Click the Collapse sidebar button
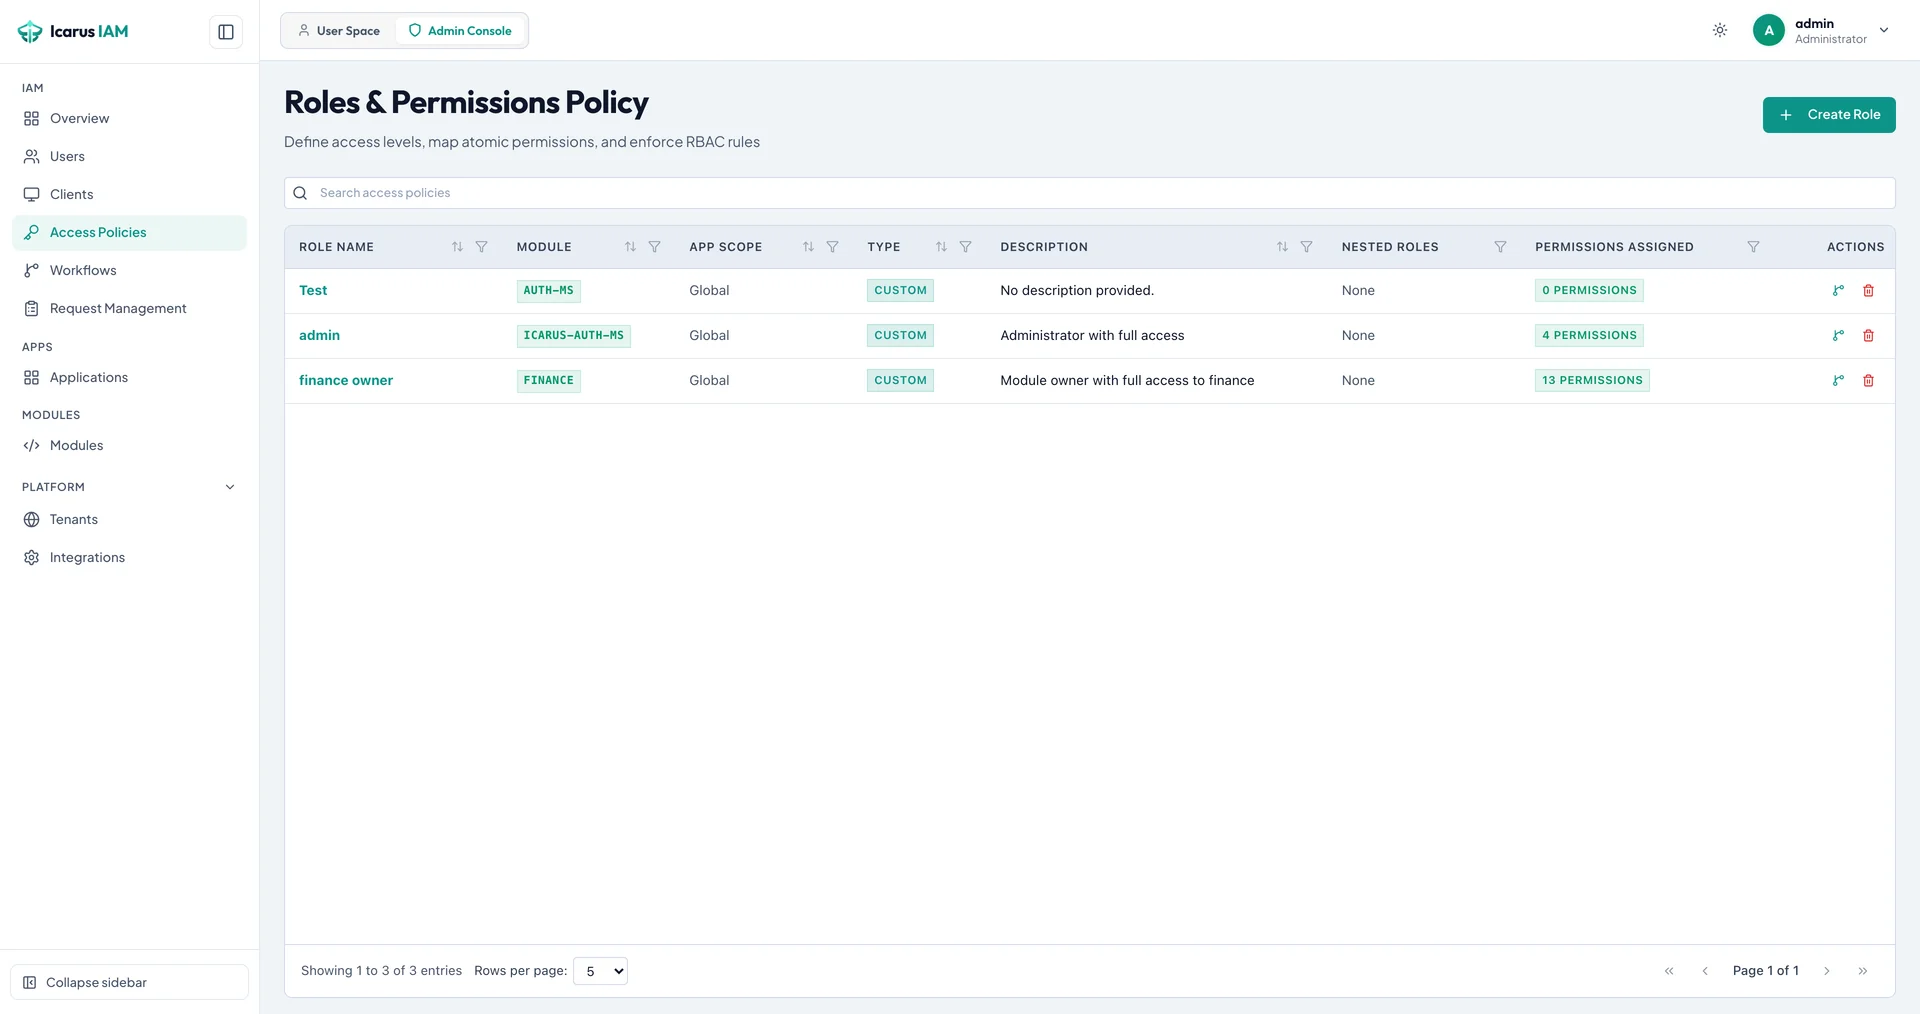1920x1014 pixels. (x=129, y=982)
